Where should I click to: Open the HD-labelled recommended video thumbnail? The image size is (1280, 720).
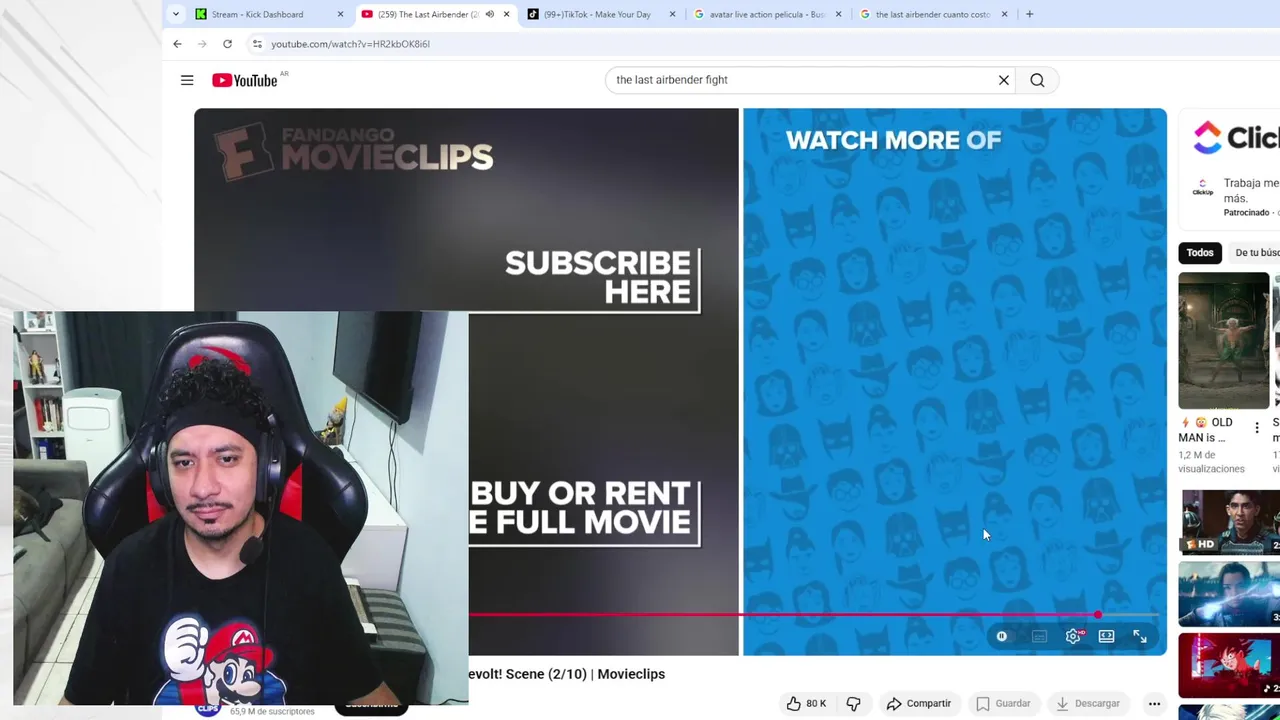1231,522
